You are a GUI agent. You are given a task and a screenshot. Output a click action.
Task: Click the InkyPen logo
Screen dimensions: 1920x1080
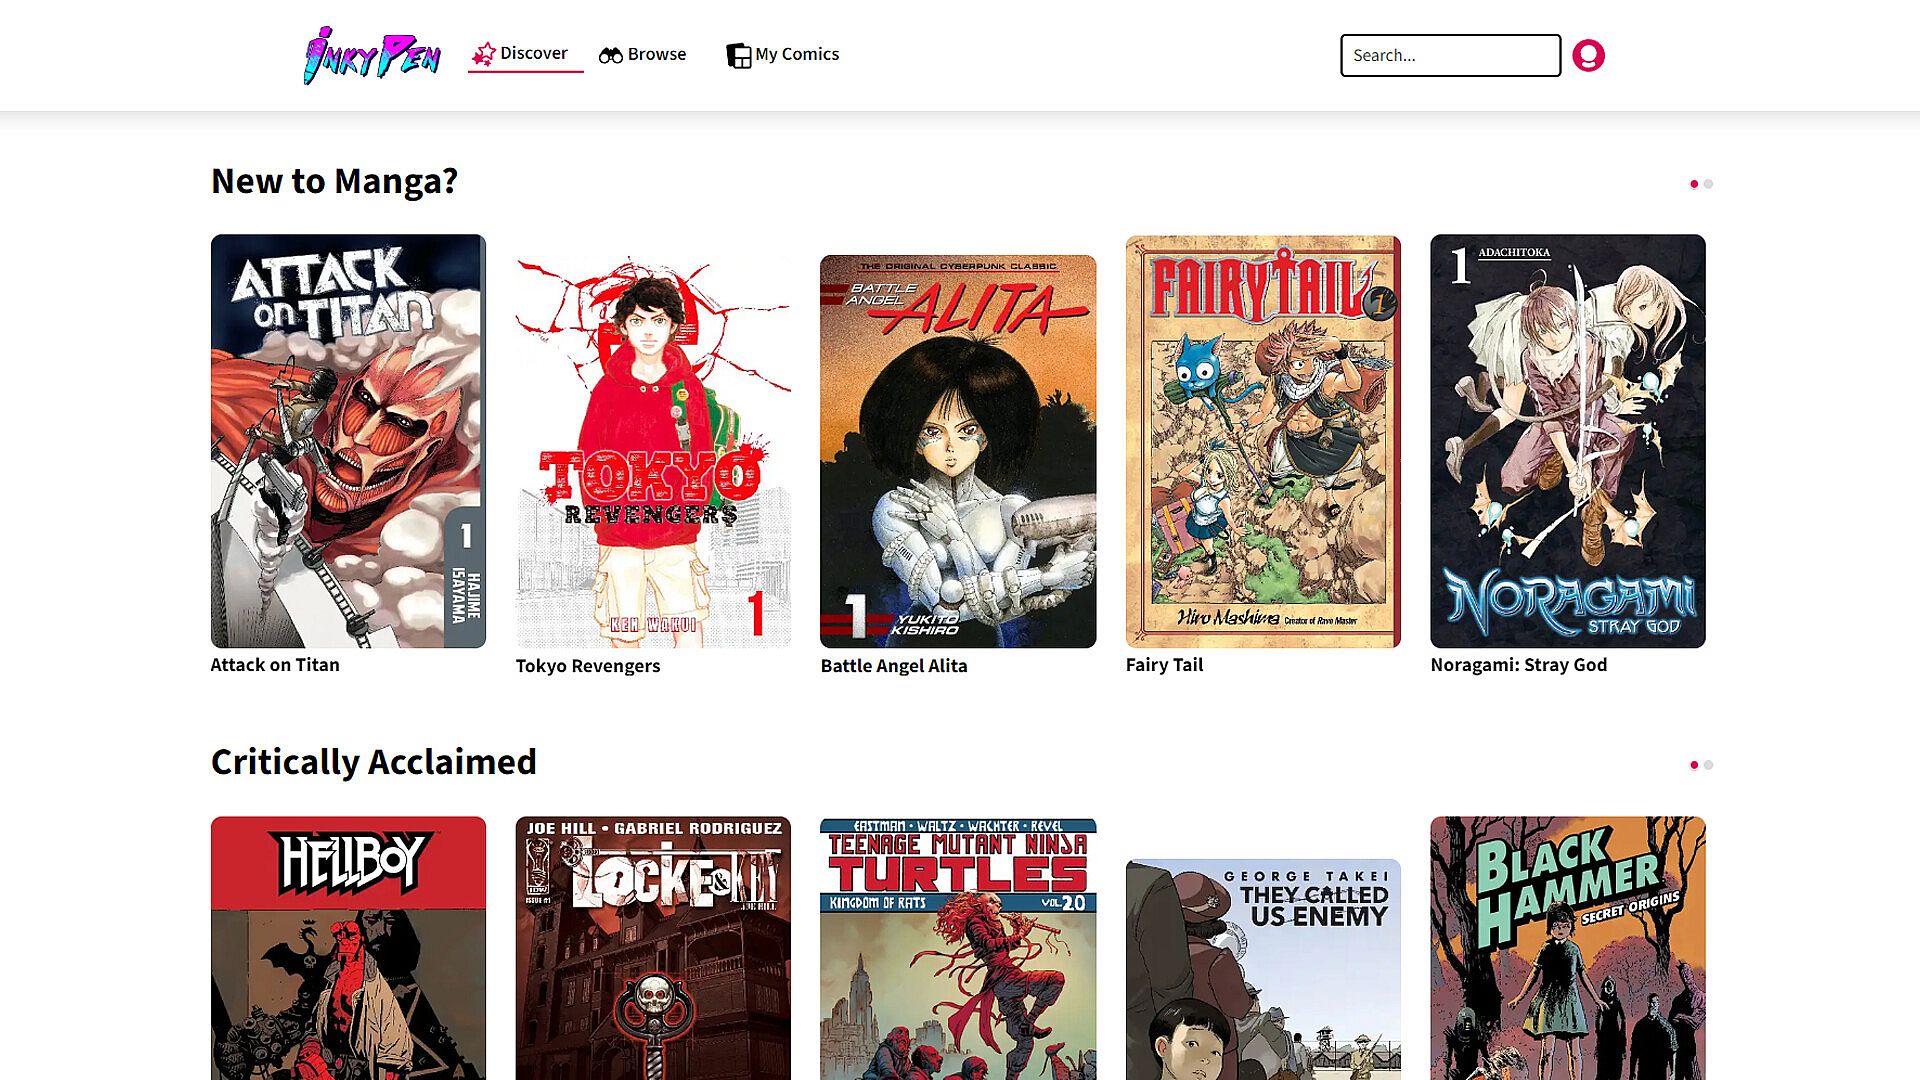tap(372, 55)
